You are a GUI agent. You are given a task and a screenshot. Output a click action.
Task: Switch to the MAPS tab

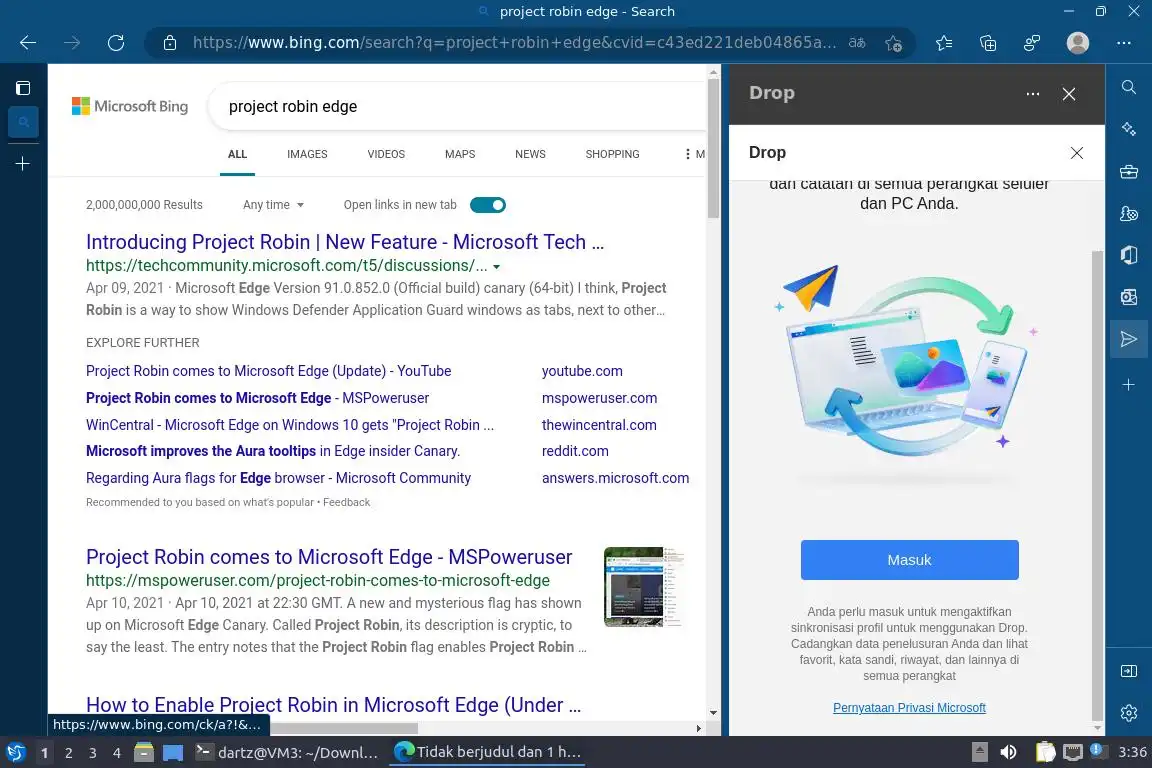pyautogui.click(x=460, y=154)
